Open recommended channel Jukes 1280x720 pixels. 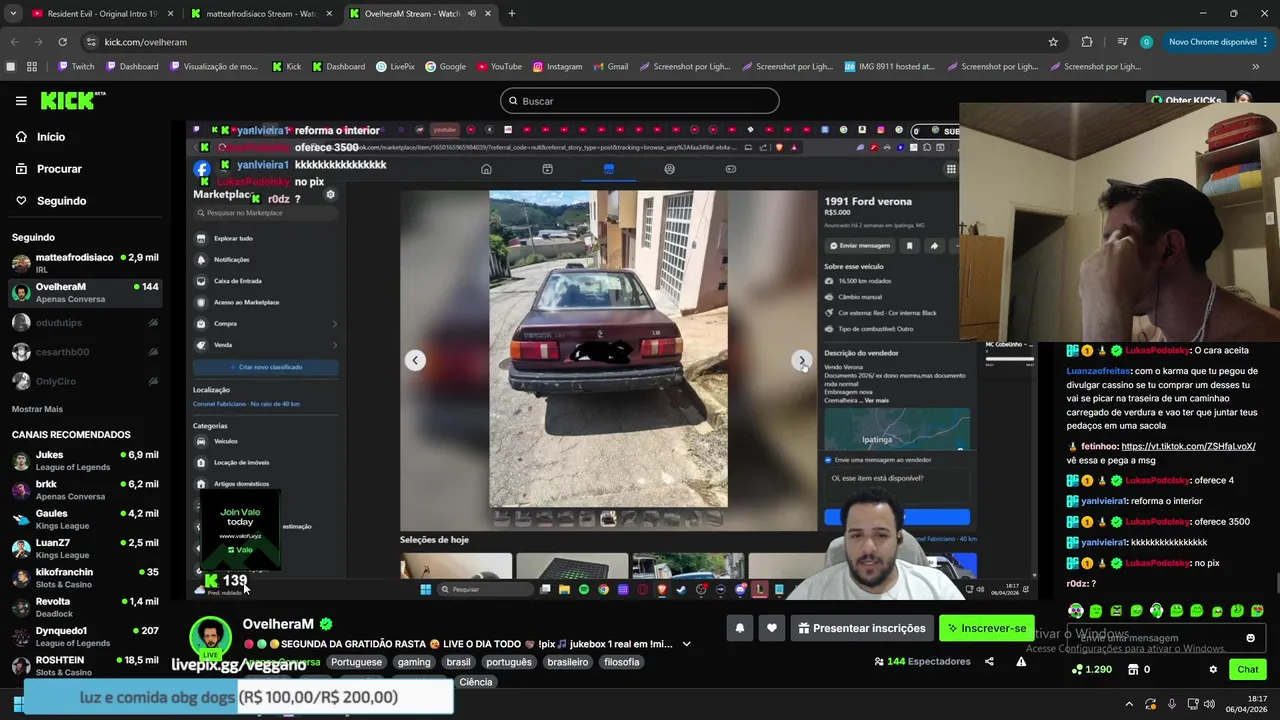(85, 460)
